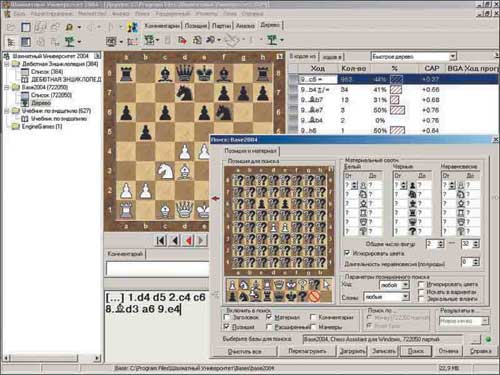Pick the white rook in the search piece palette

click(267, 285)
